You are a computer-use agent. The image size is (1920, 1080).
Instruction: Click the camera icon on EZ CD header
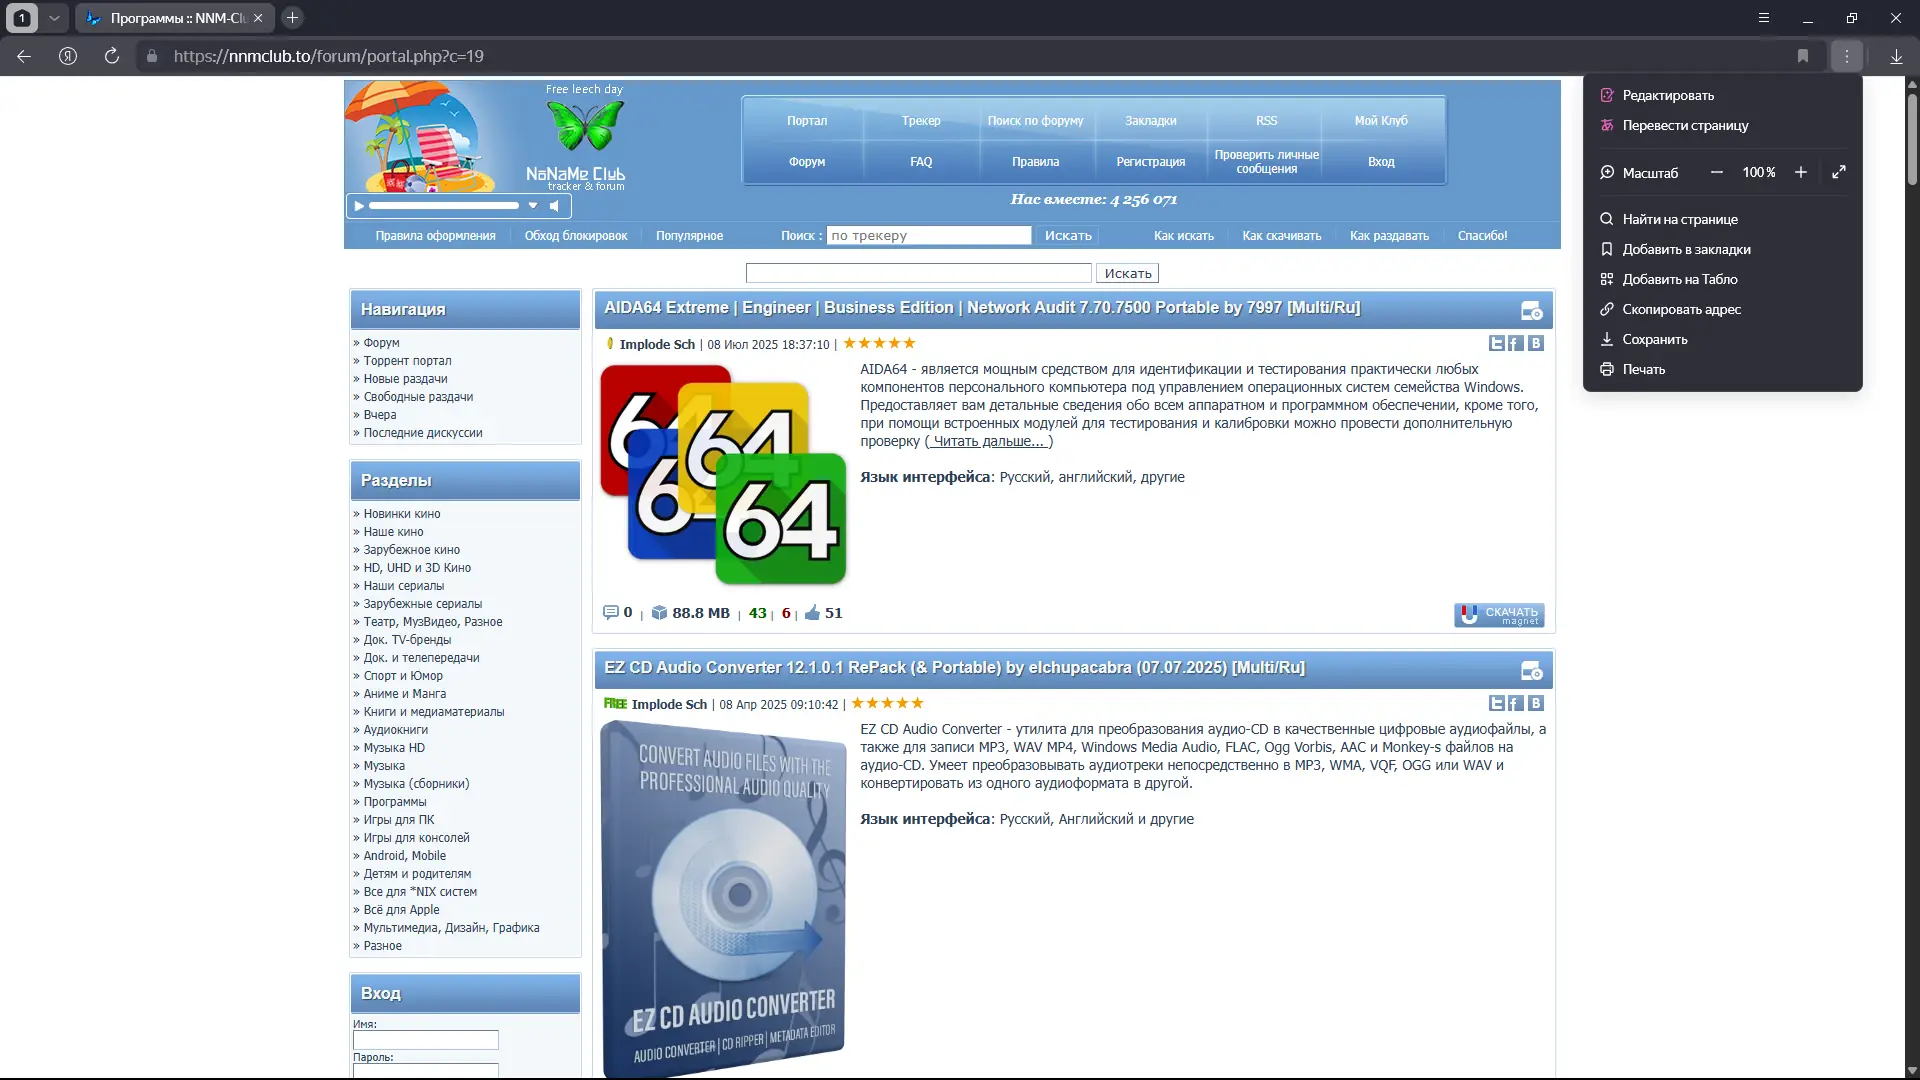(x=1531, y=671)
